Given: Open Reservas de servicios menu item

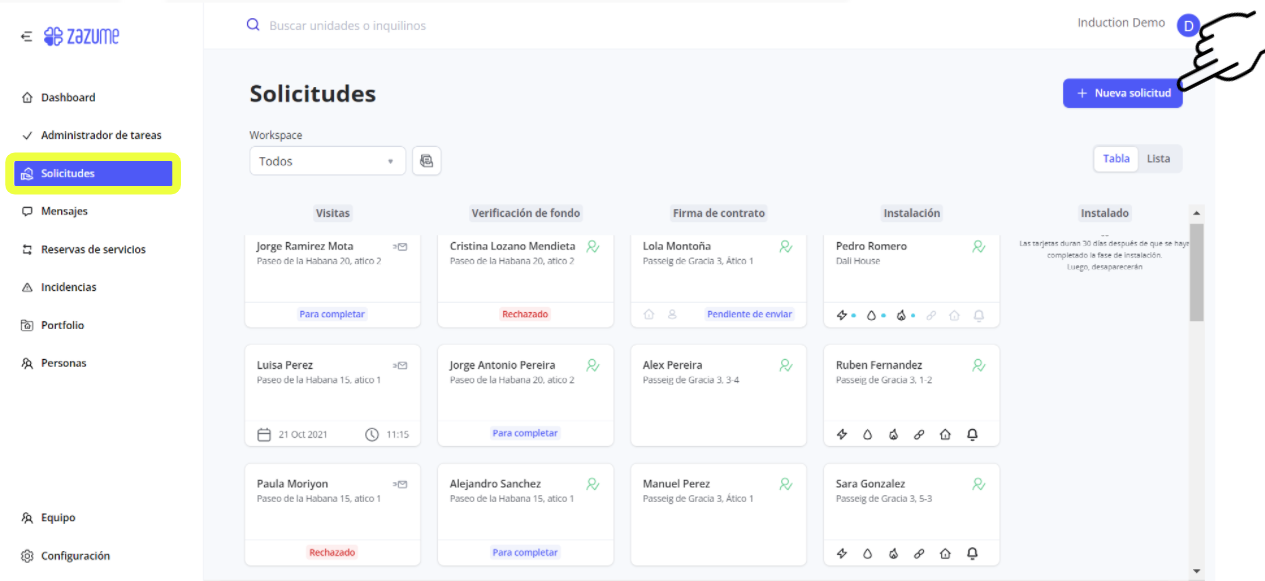Looking at the screenshot, I should pyautogui.click(x=92, y=249).
